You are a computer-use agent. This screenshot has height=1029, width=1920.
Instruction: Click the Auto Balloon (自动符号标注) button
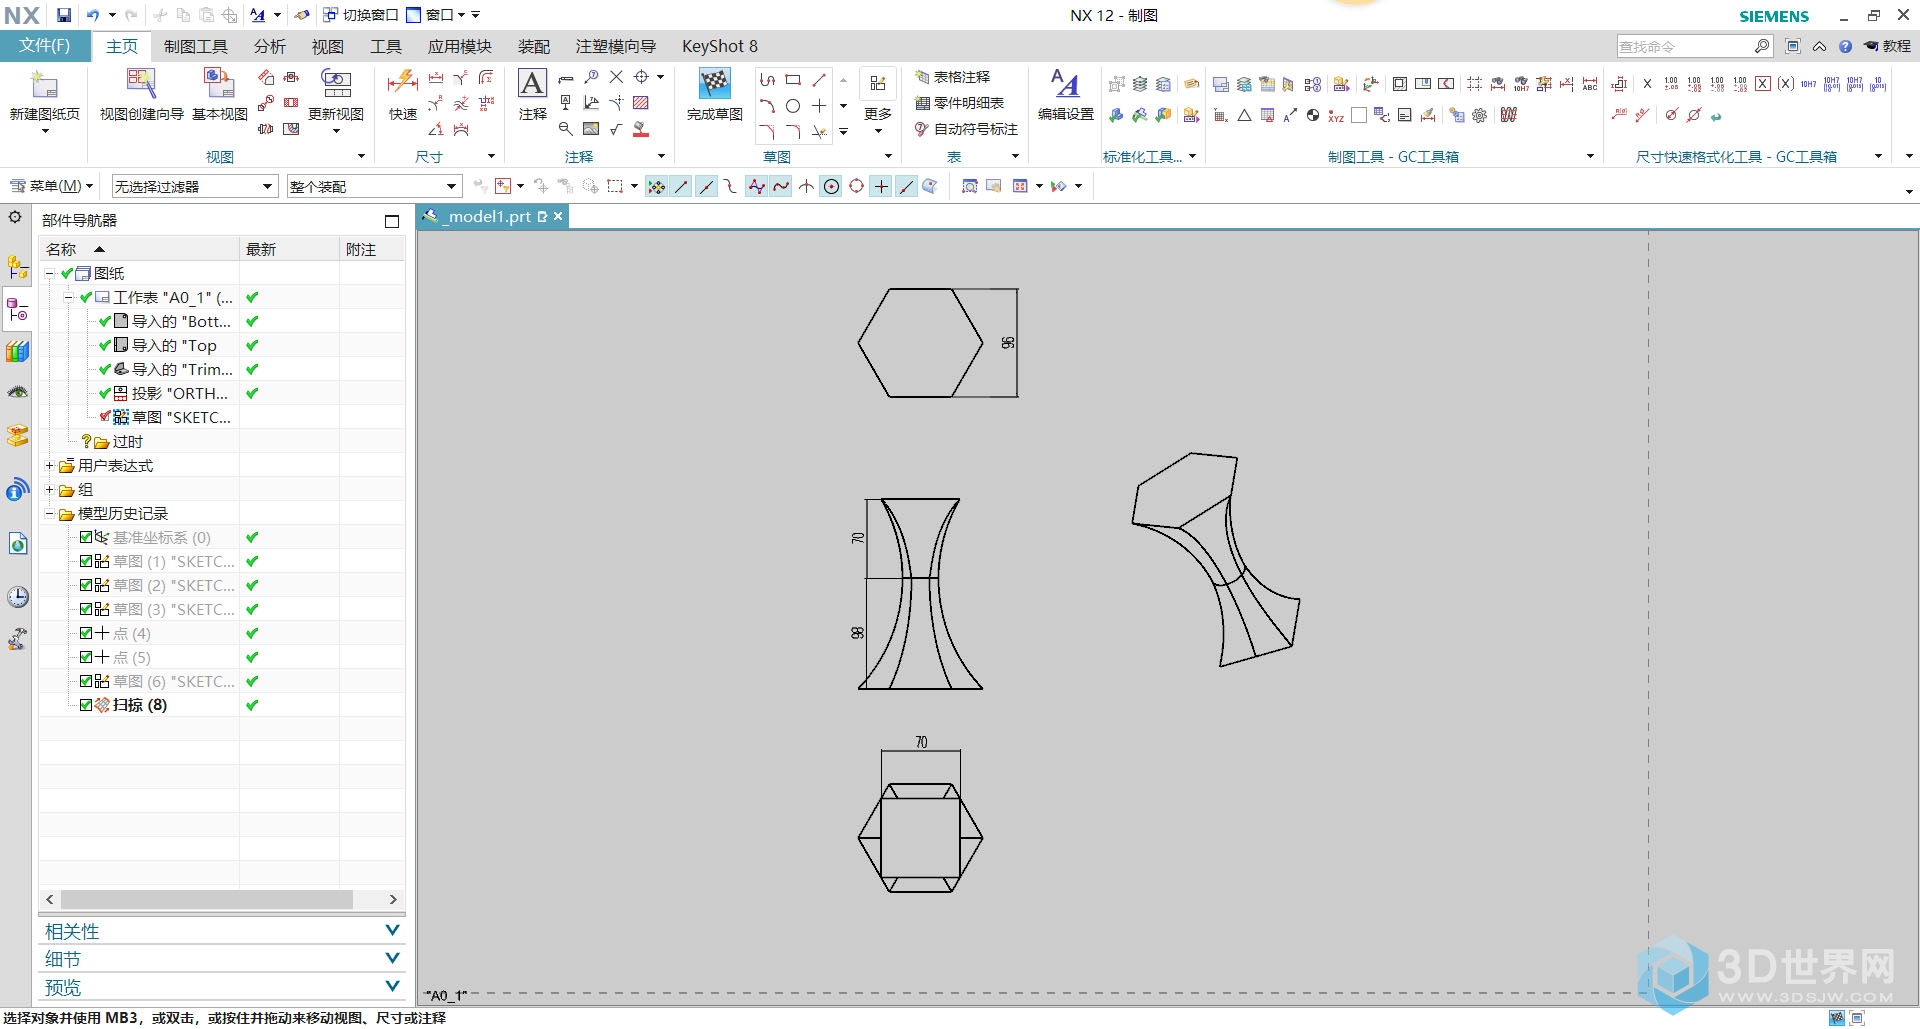pos(966,129)
